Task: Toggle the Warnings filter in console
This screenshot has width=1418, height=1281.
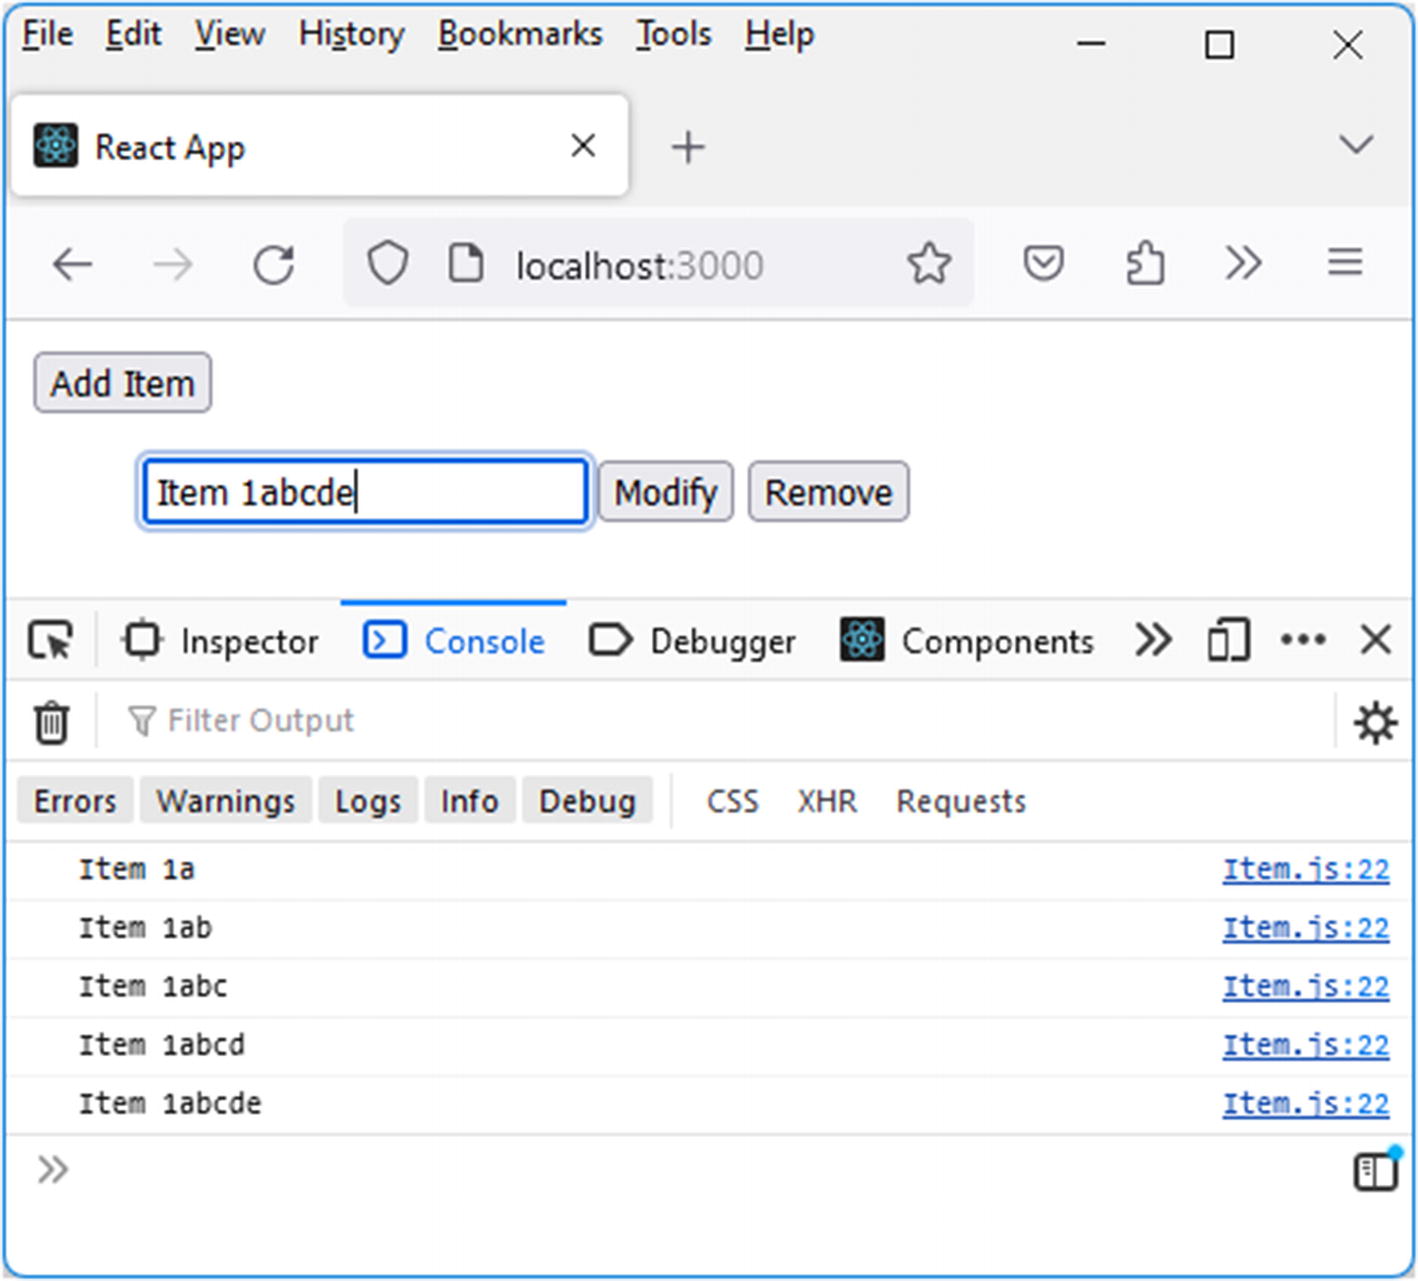Action: click(226, 801)
